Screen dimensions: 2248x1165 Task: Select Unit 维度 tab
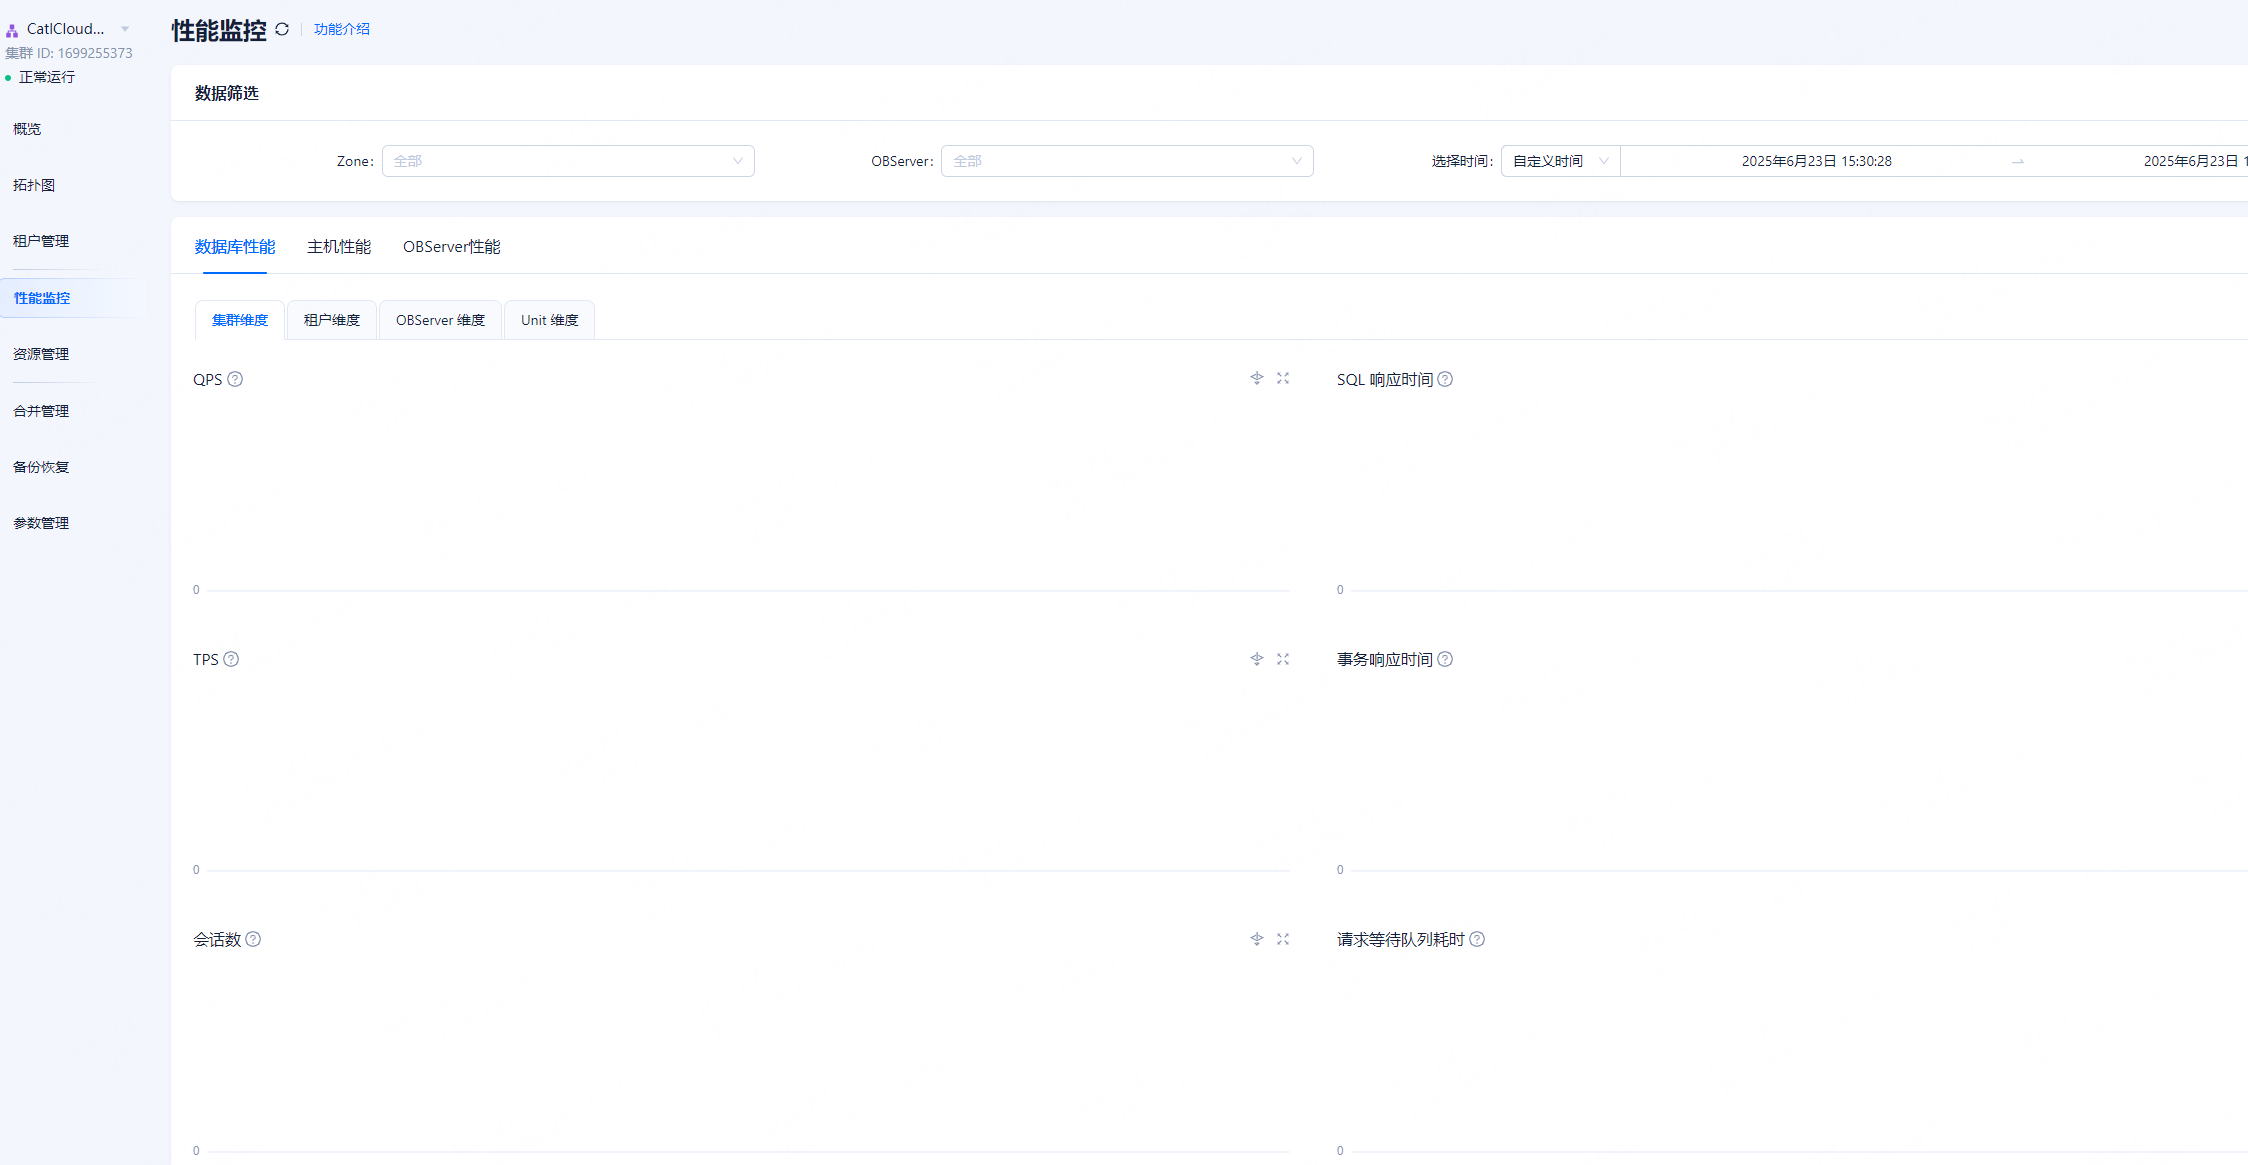point(549,320)
